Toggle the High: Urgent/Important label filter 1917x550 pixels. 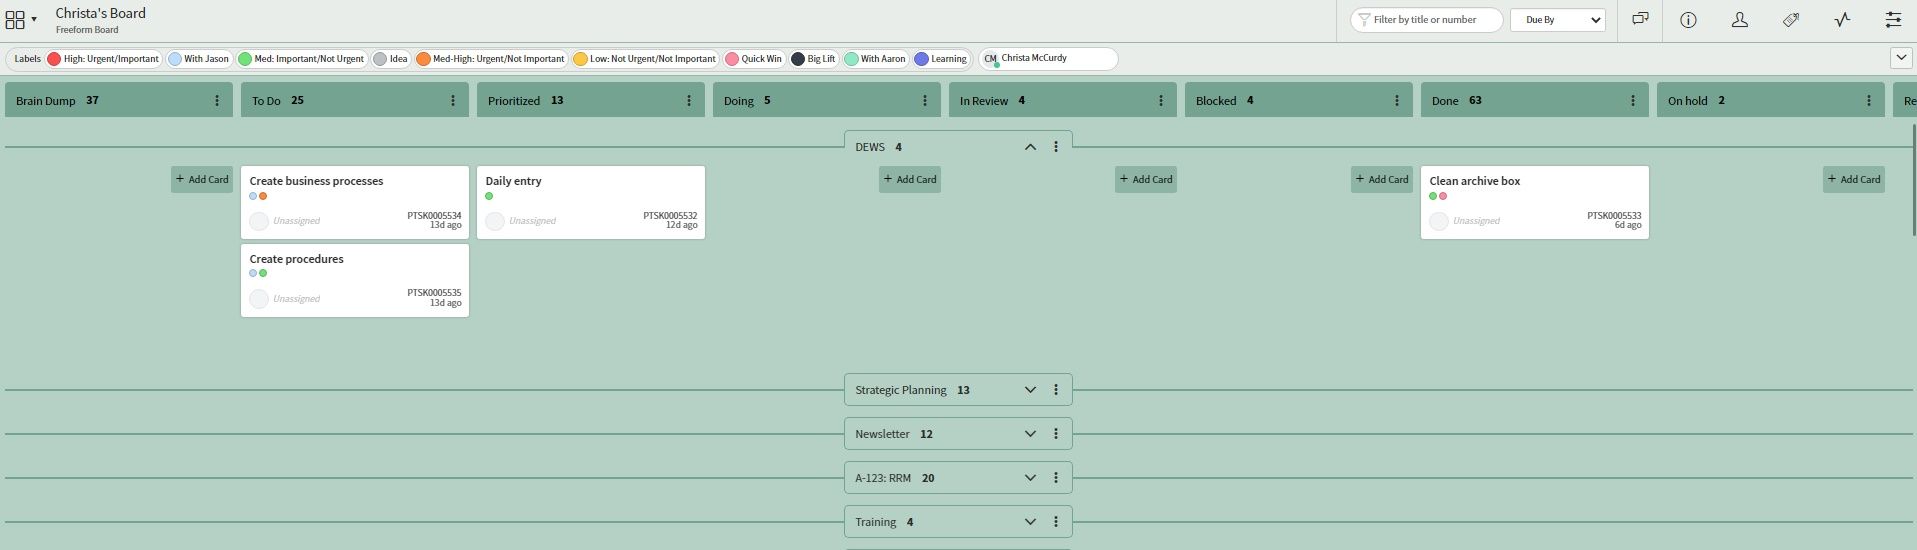(x=103, y=59)
